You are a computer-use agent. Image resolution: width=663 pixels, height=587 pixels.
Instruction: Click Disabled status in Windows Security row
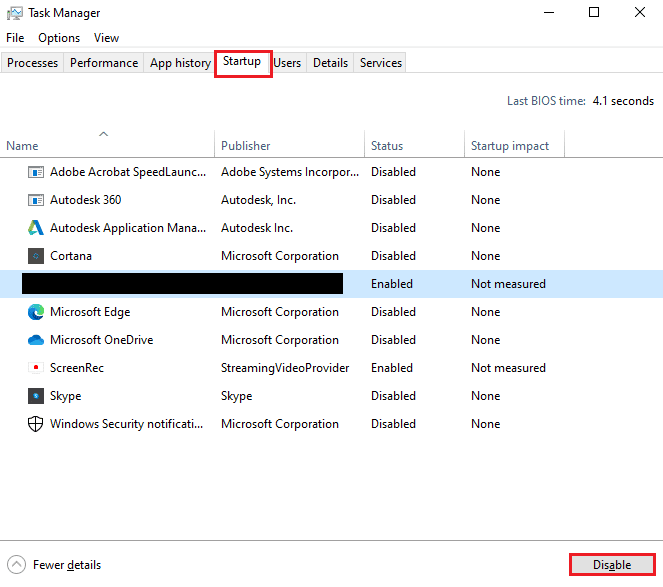(393, 424)
